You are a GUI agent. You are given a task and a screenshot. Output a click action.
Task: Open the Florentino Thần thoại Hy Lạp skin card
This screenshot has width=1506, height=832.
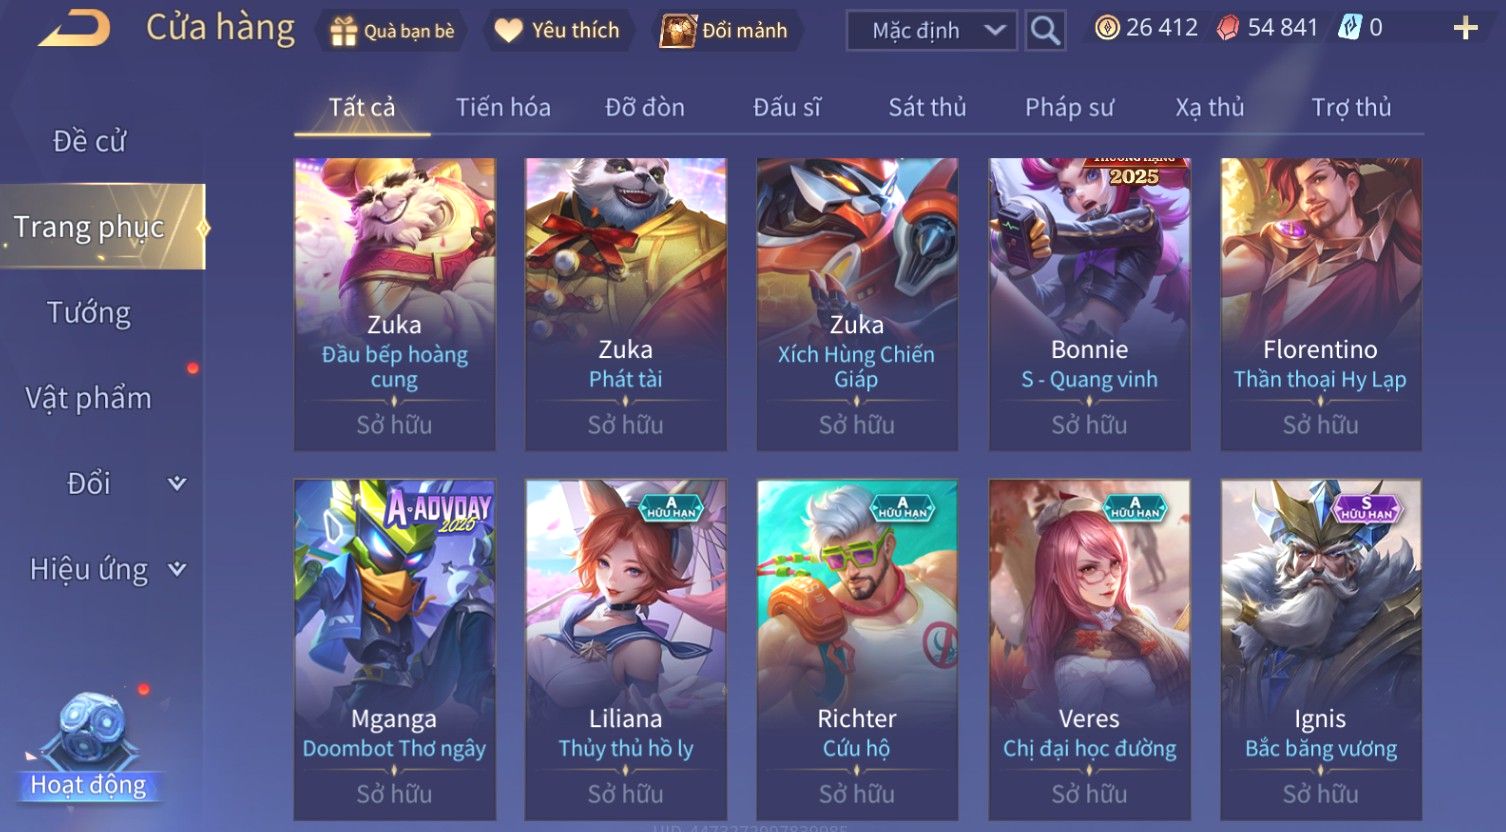pos(1320,304)
